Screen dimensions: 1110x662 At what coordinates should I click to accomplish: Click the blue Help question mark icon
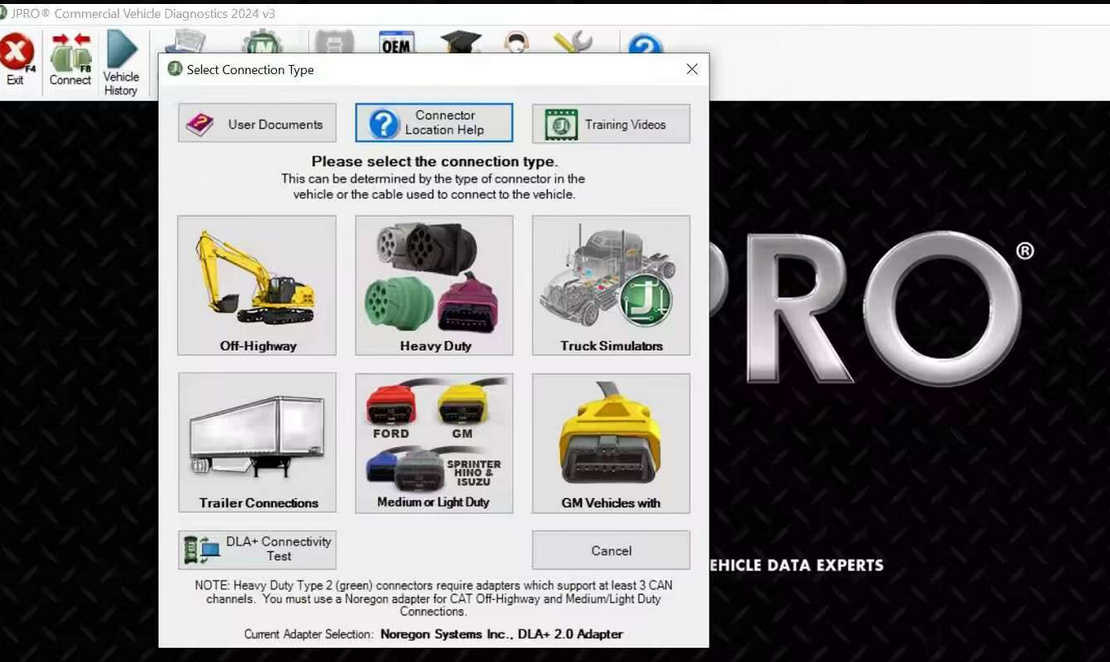(643, 42)
